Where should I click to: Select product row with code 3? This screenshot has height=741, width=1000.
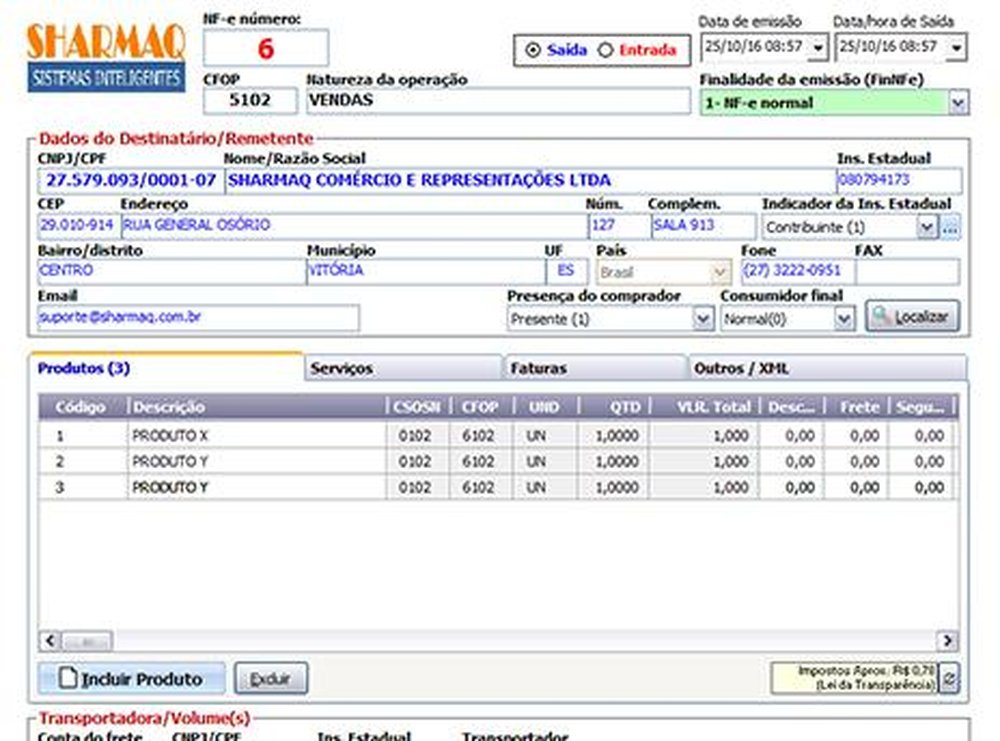click(497, 488)
